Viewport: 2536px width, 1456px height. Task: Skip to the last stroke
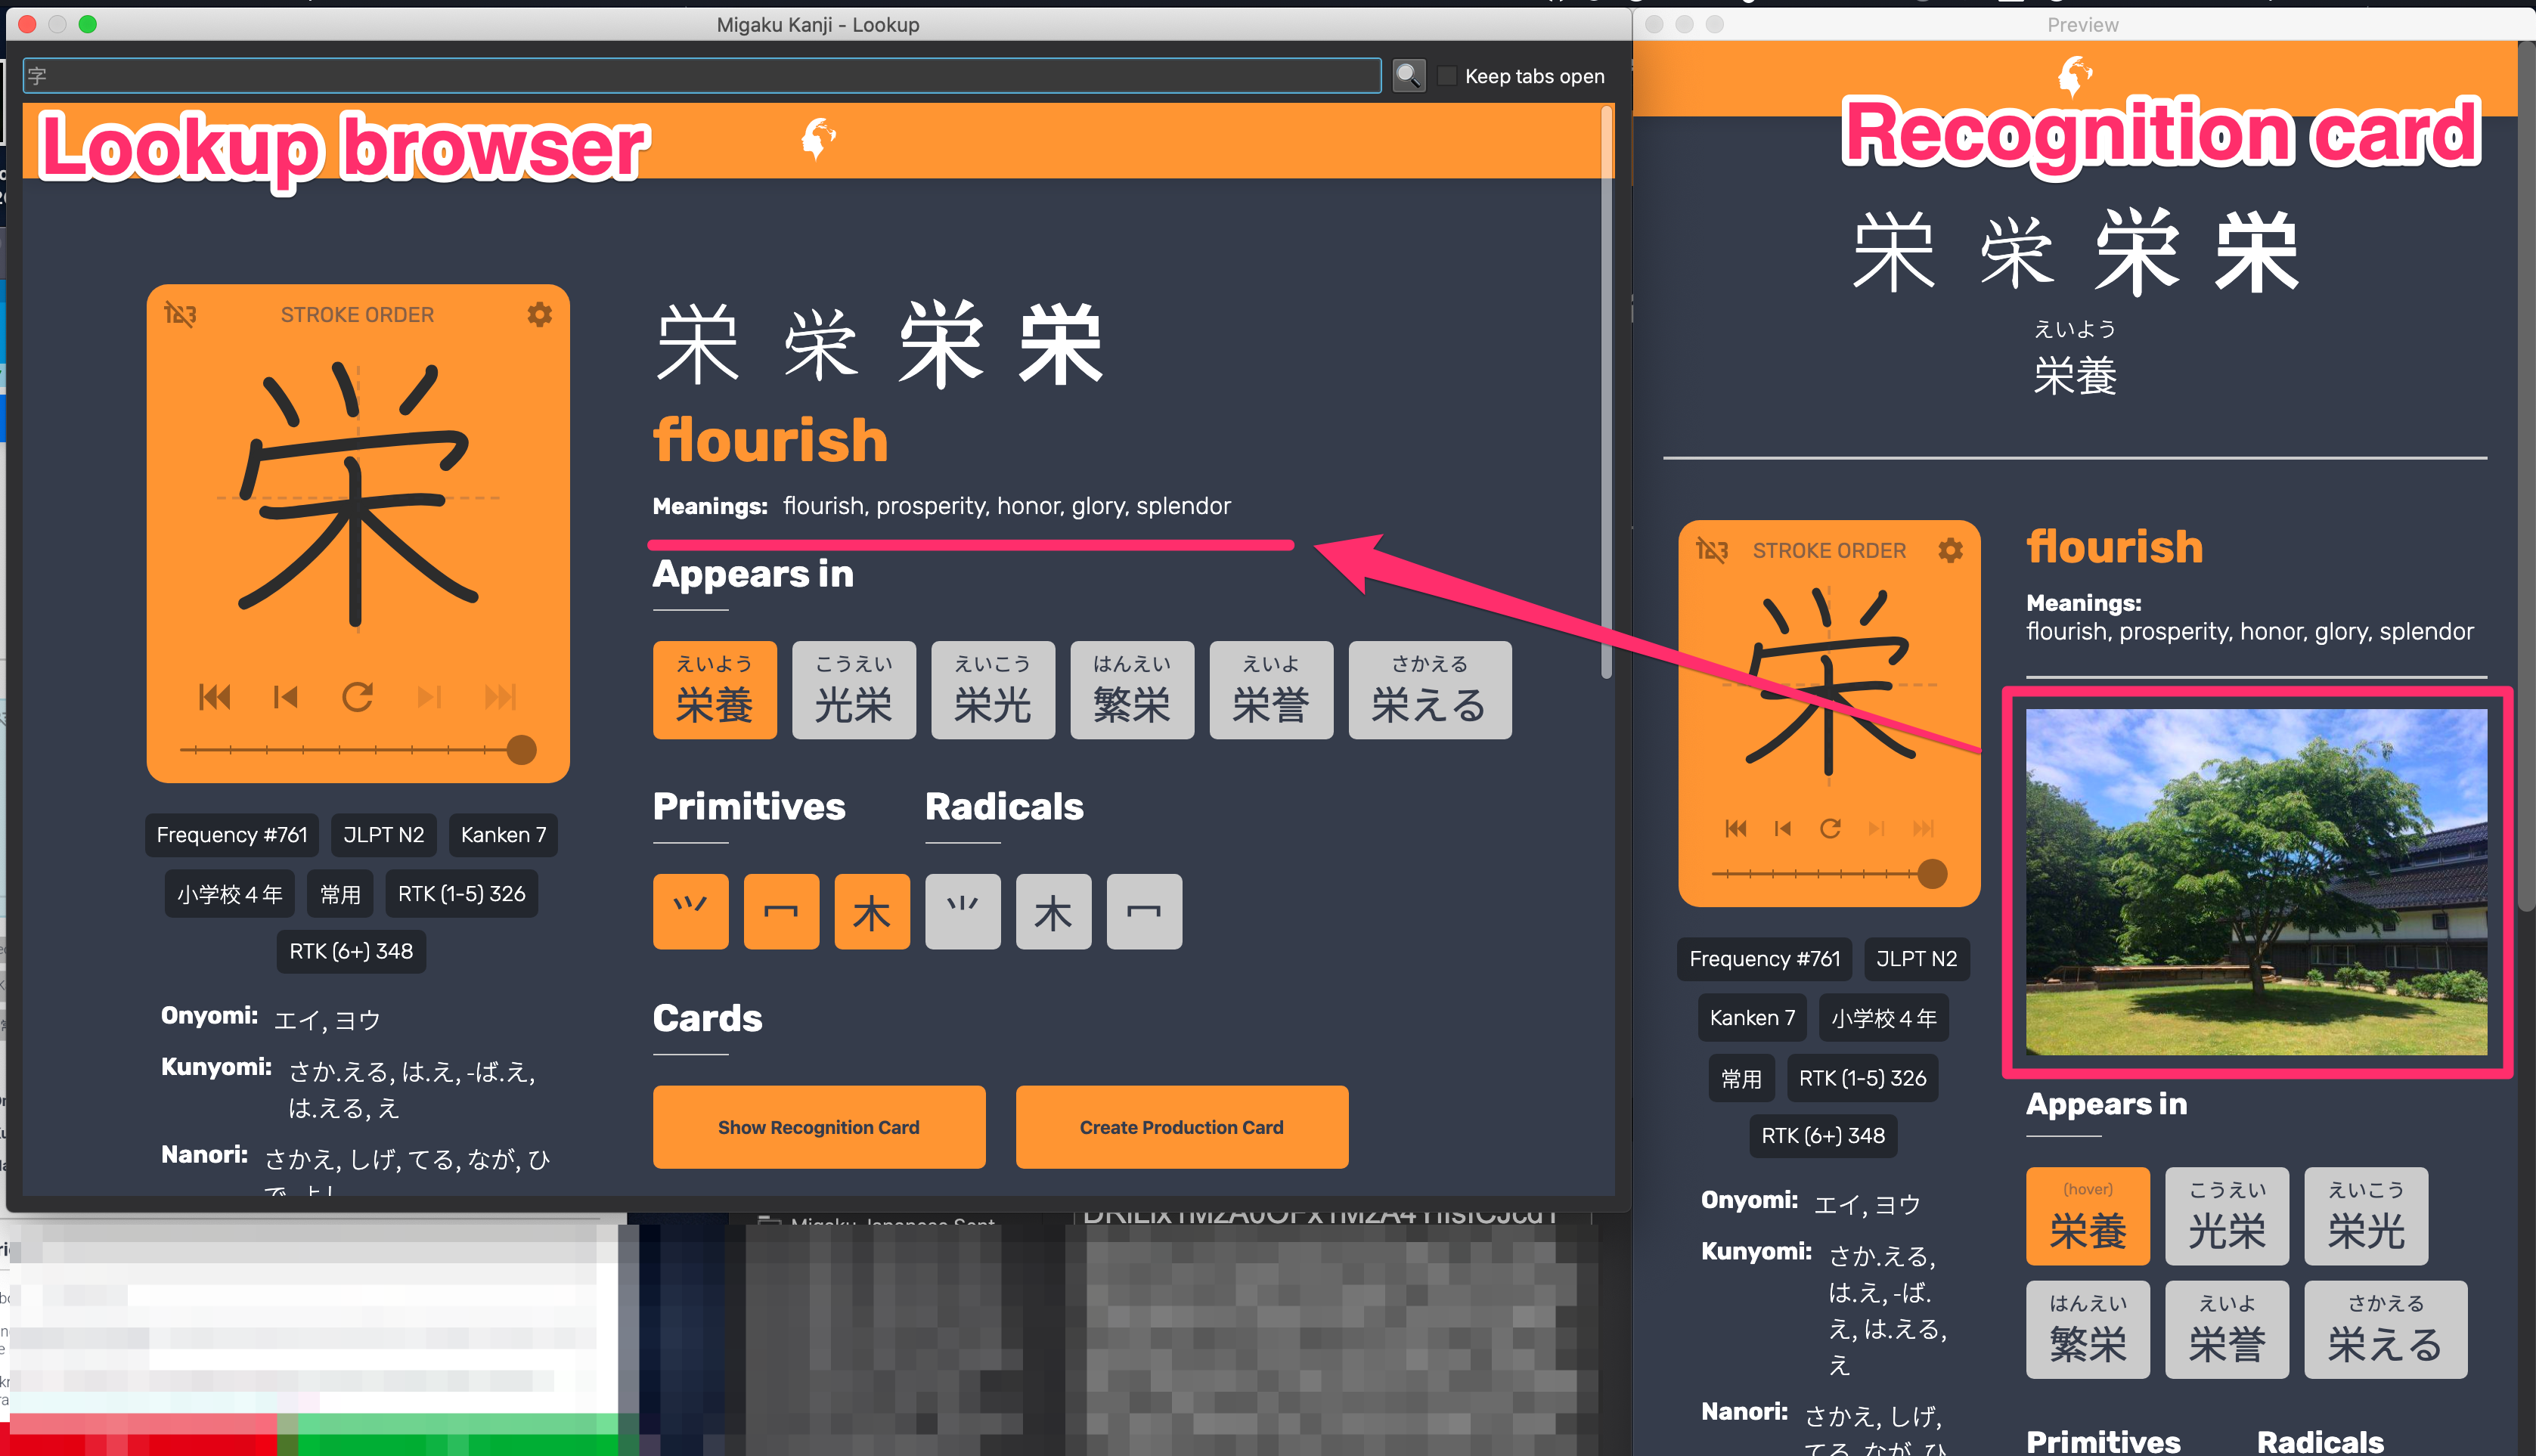pos(500,698)
